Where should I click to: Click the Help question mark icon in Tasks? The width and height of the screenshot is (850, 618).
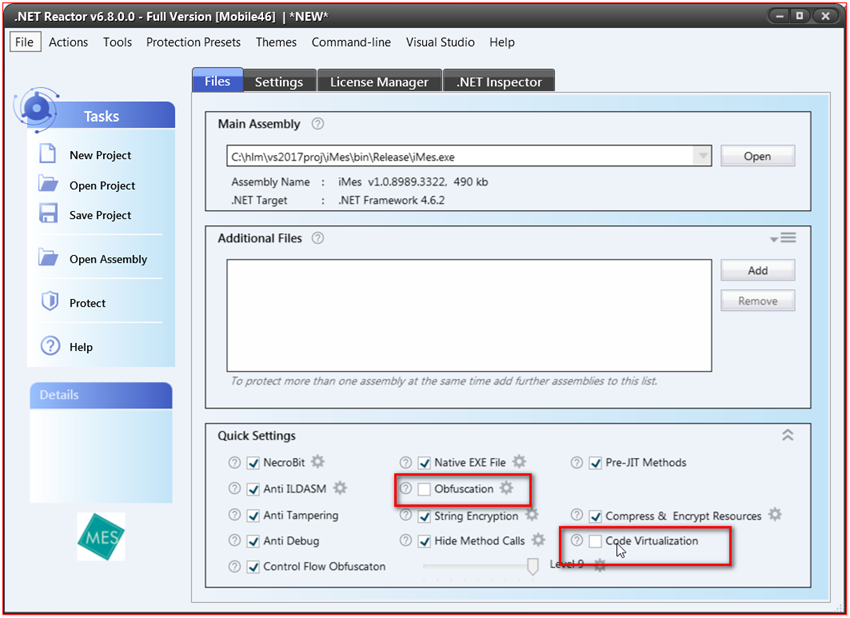50,345
